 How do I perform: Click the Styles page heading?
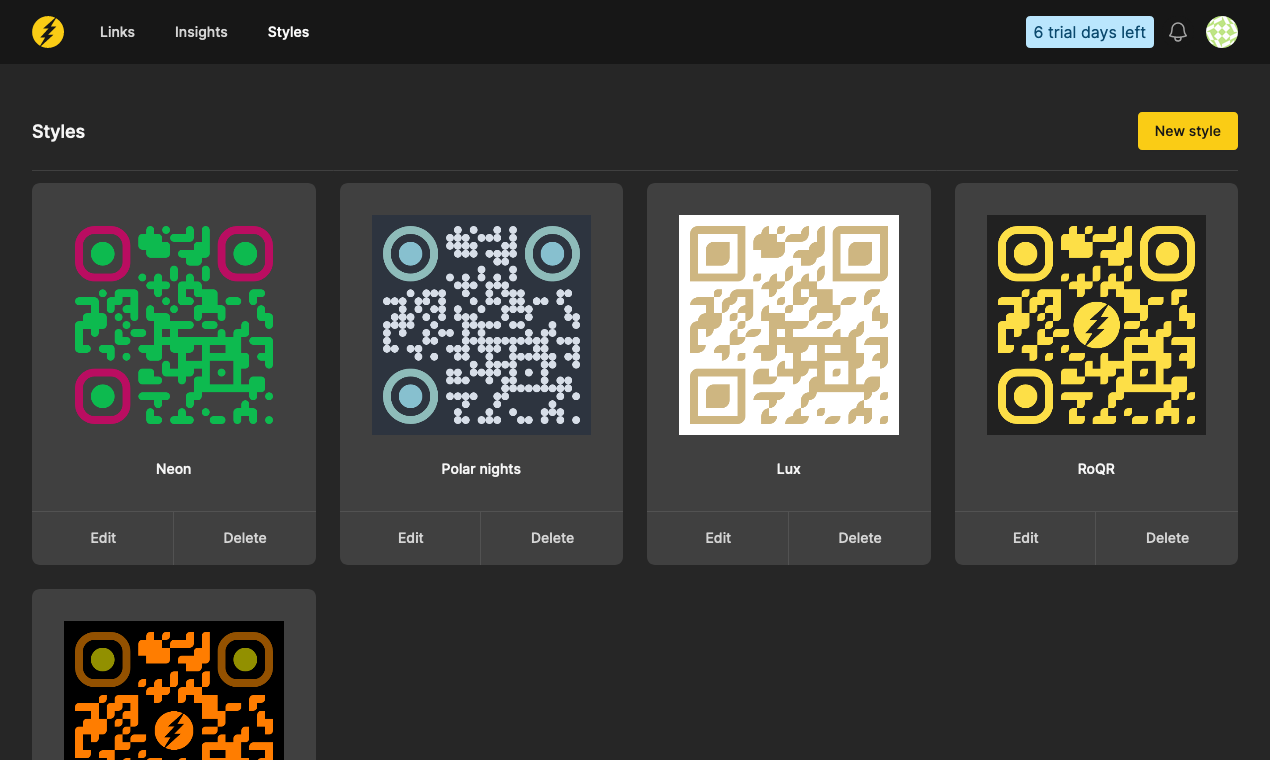pos(58,132)
